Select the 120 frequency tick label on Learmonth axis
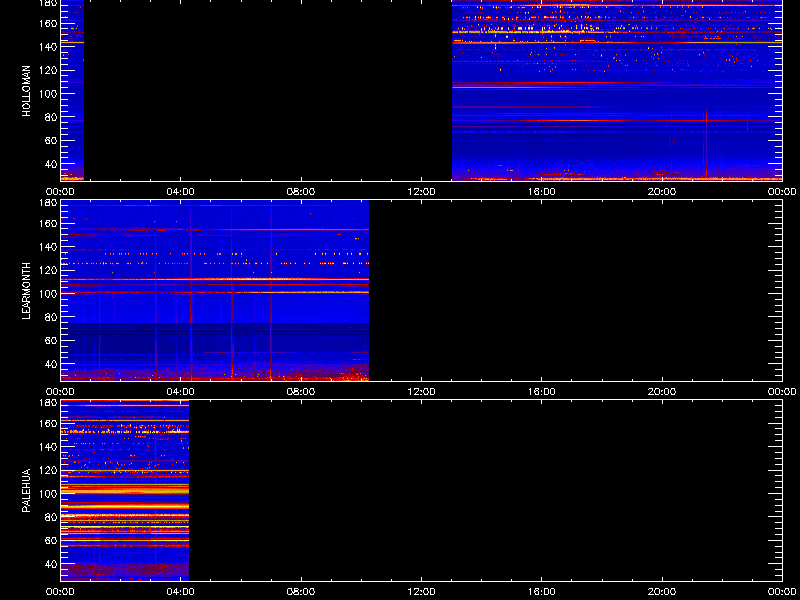Image resolution: width=800 pixels, height=600 pixels. [x=49, y=270]
